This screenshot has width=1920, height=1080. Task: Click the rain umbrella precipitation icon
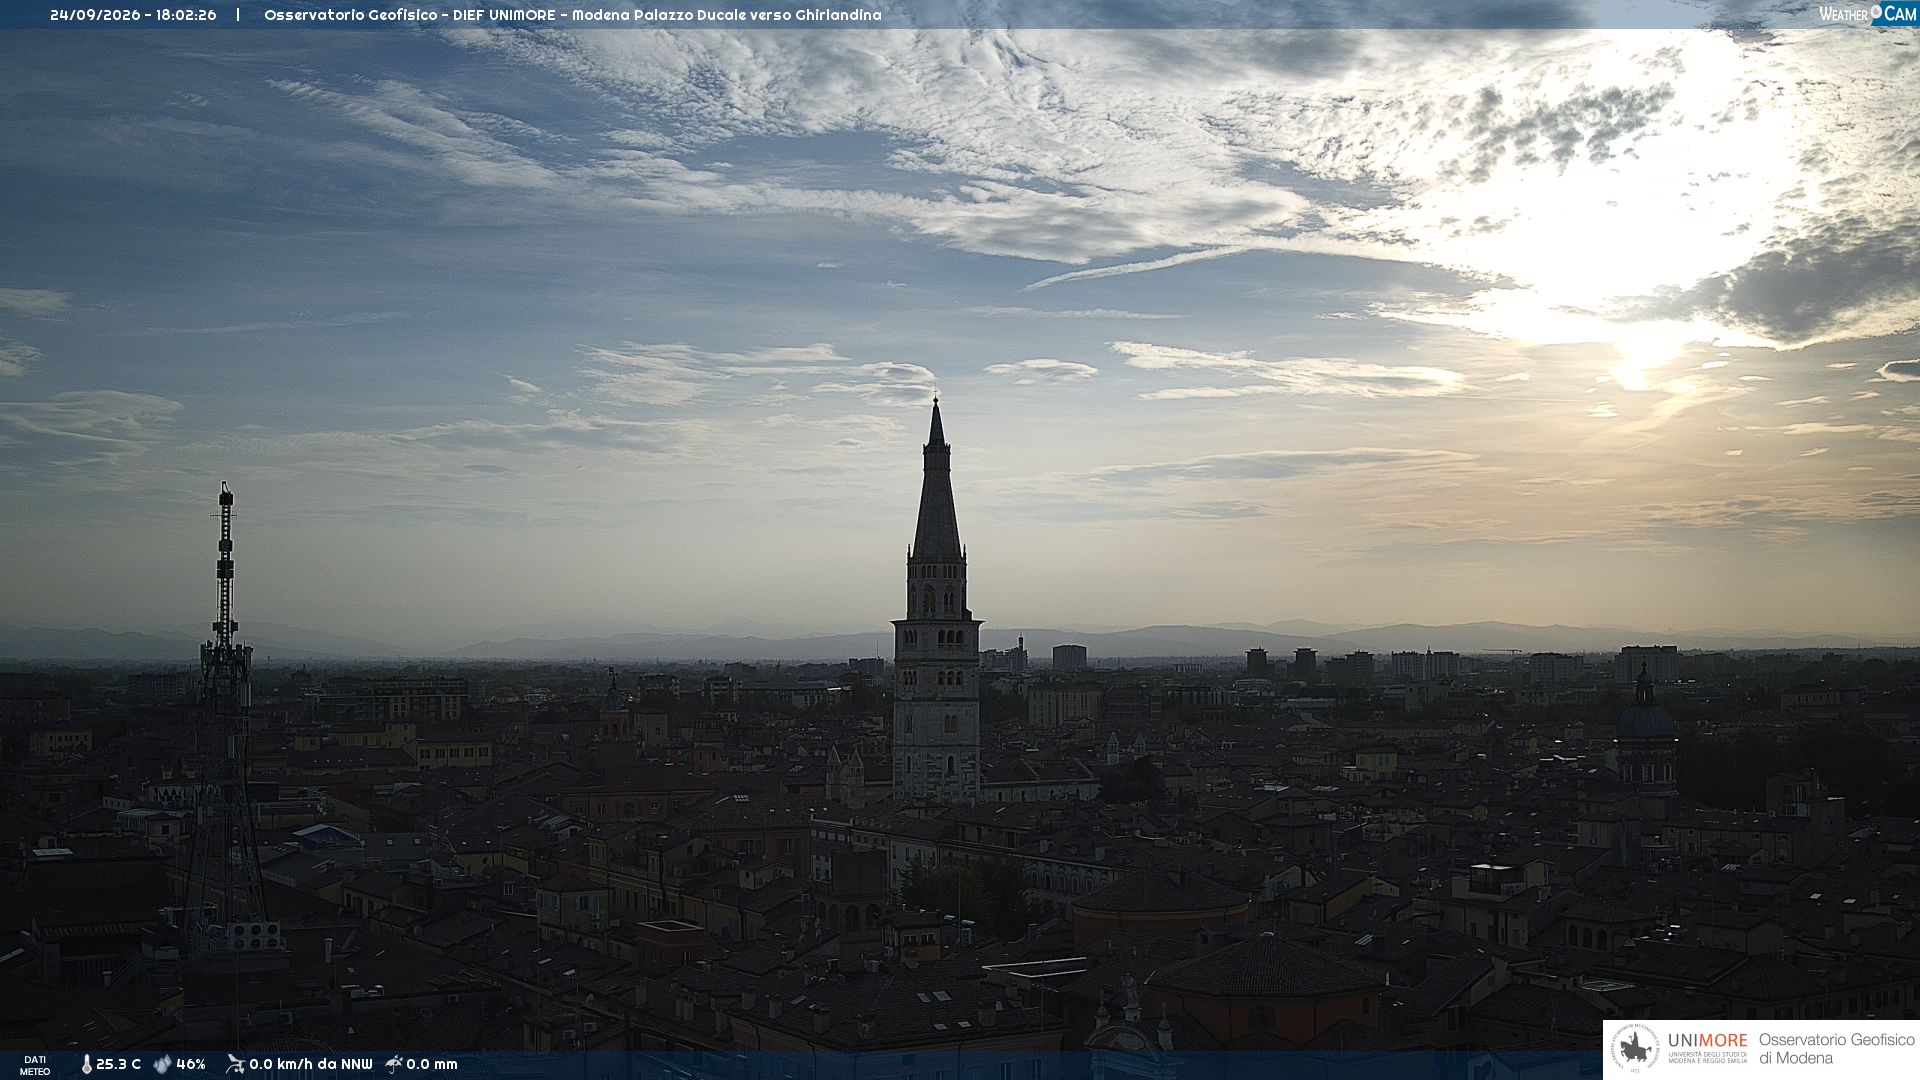pyautogui.click(x=394, y=1064)
